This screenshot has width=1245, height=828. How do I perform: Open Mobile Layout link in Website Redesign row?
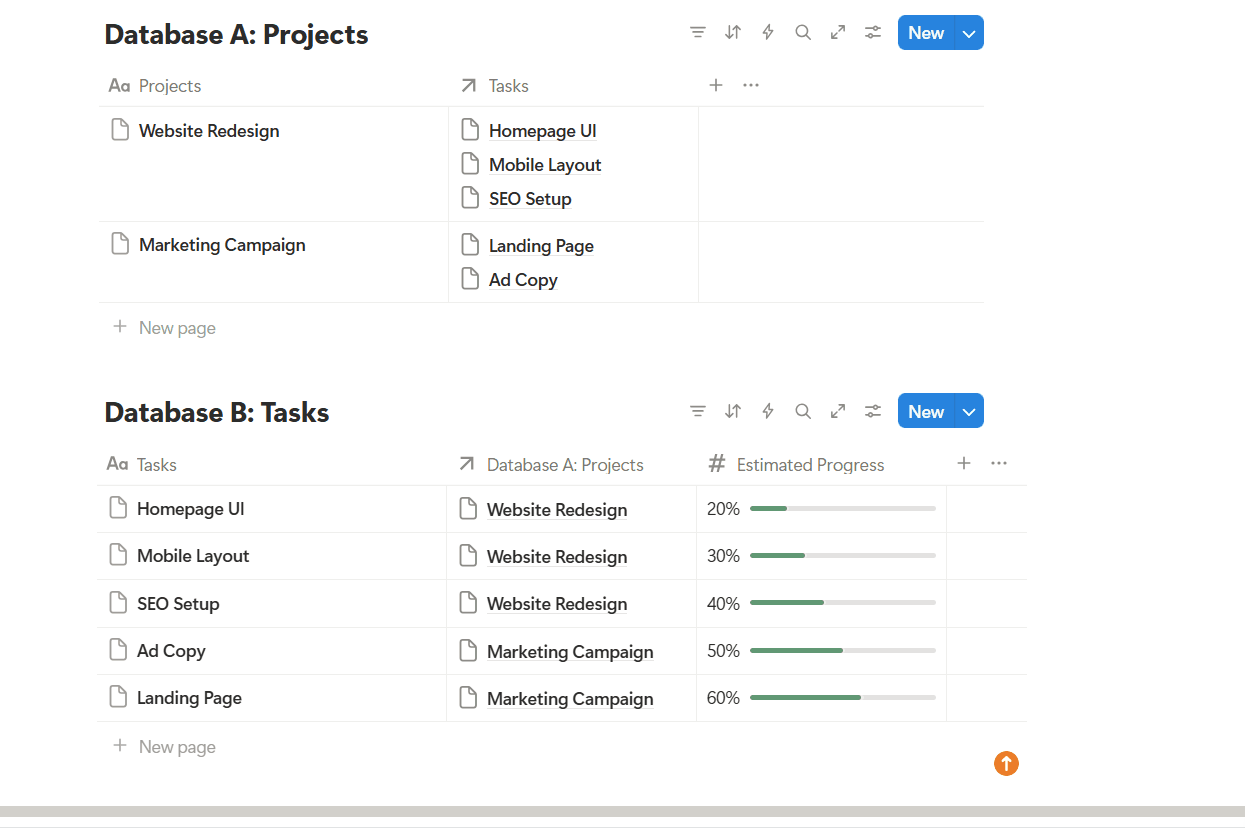coord(545,165)
